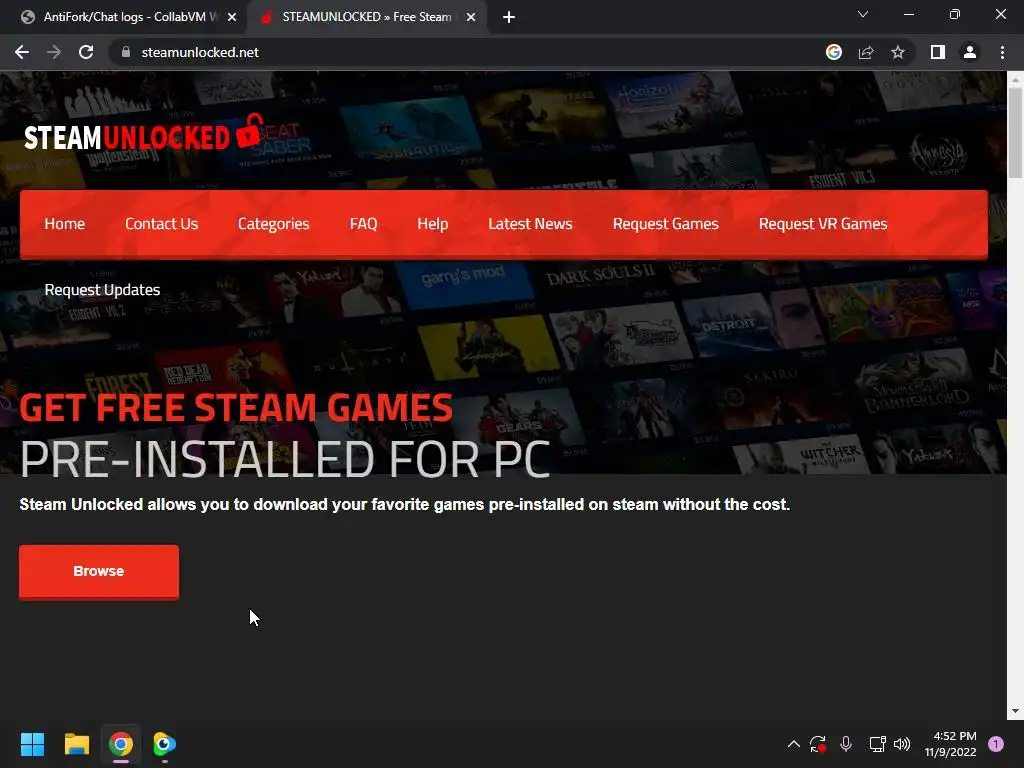Reload the steamunlocked.net page
Image resolution: width=1024 pixels, height=768 pixels.
pos(86,52)
